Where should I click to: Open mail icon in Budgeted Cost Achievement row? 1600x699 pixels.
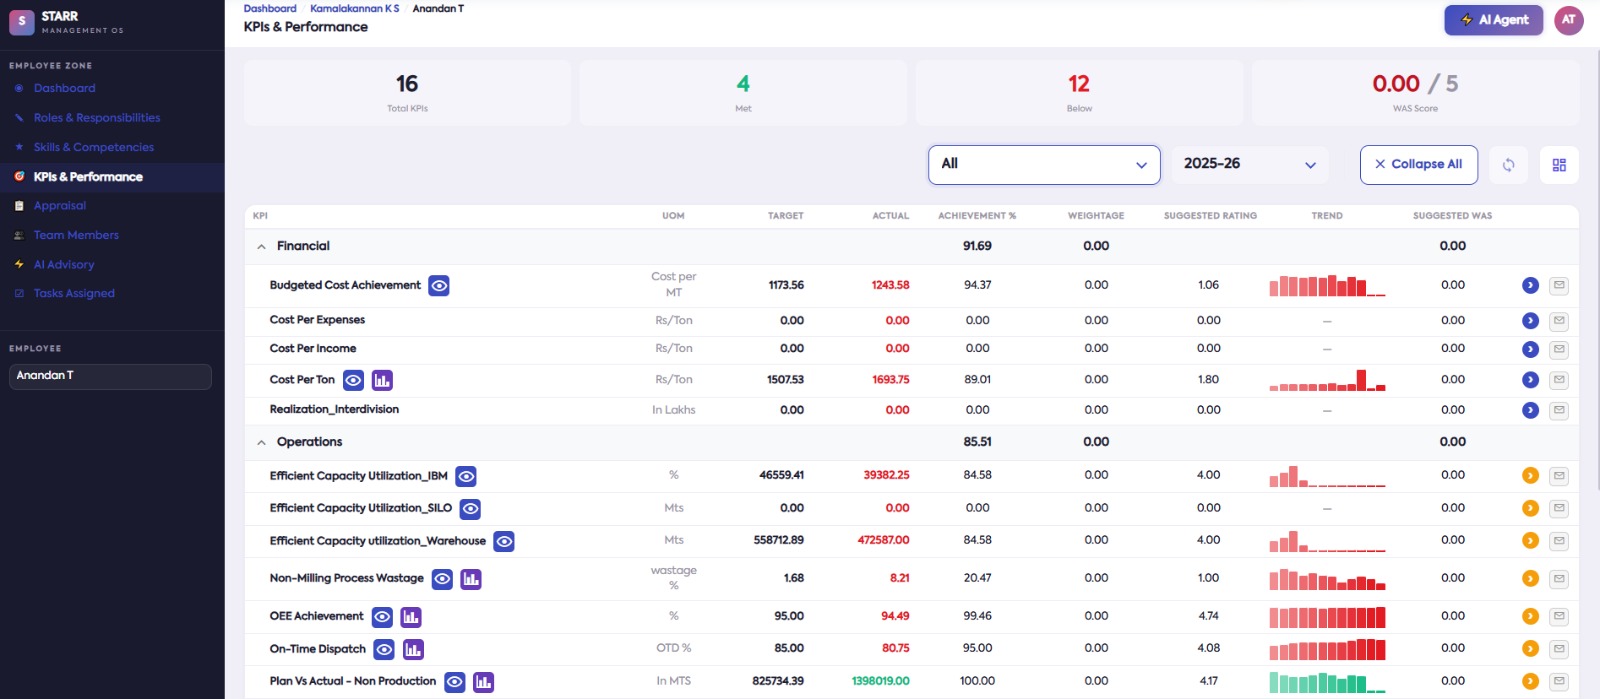tap(1558, 286)
